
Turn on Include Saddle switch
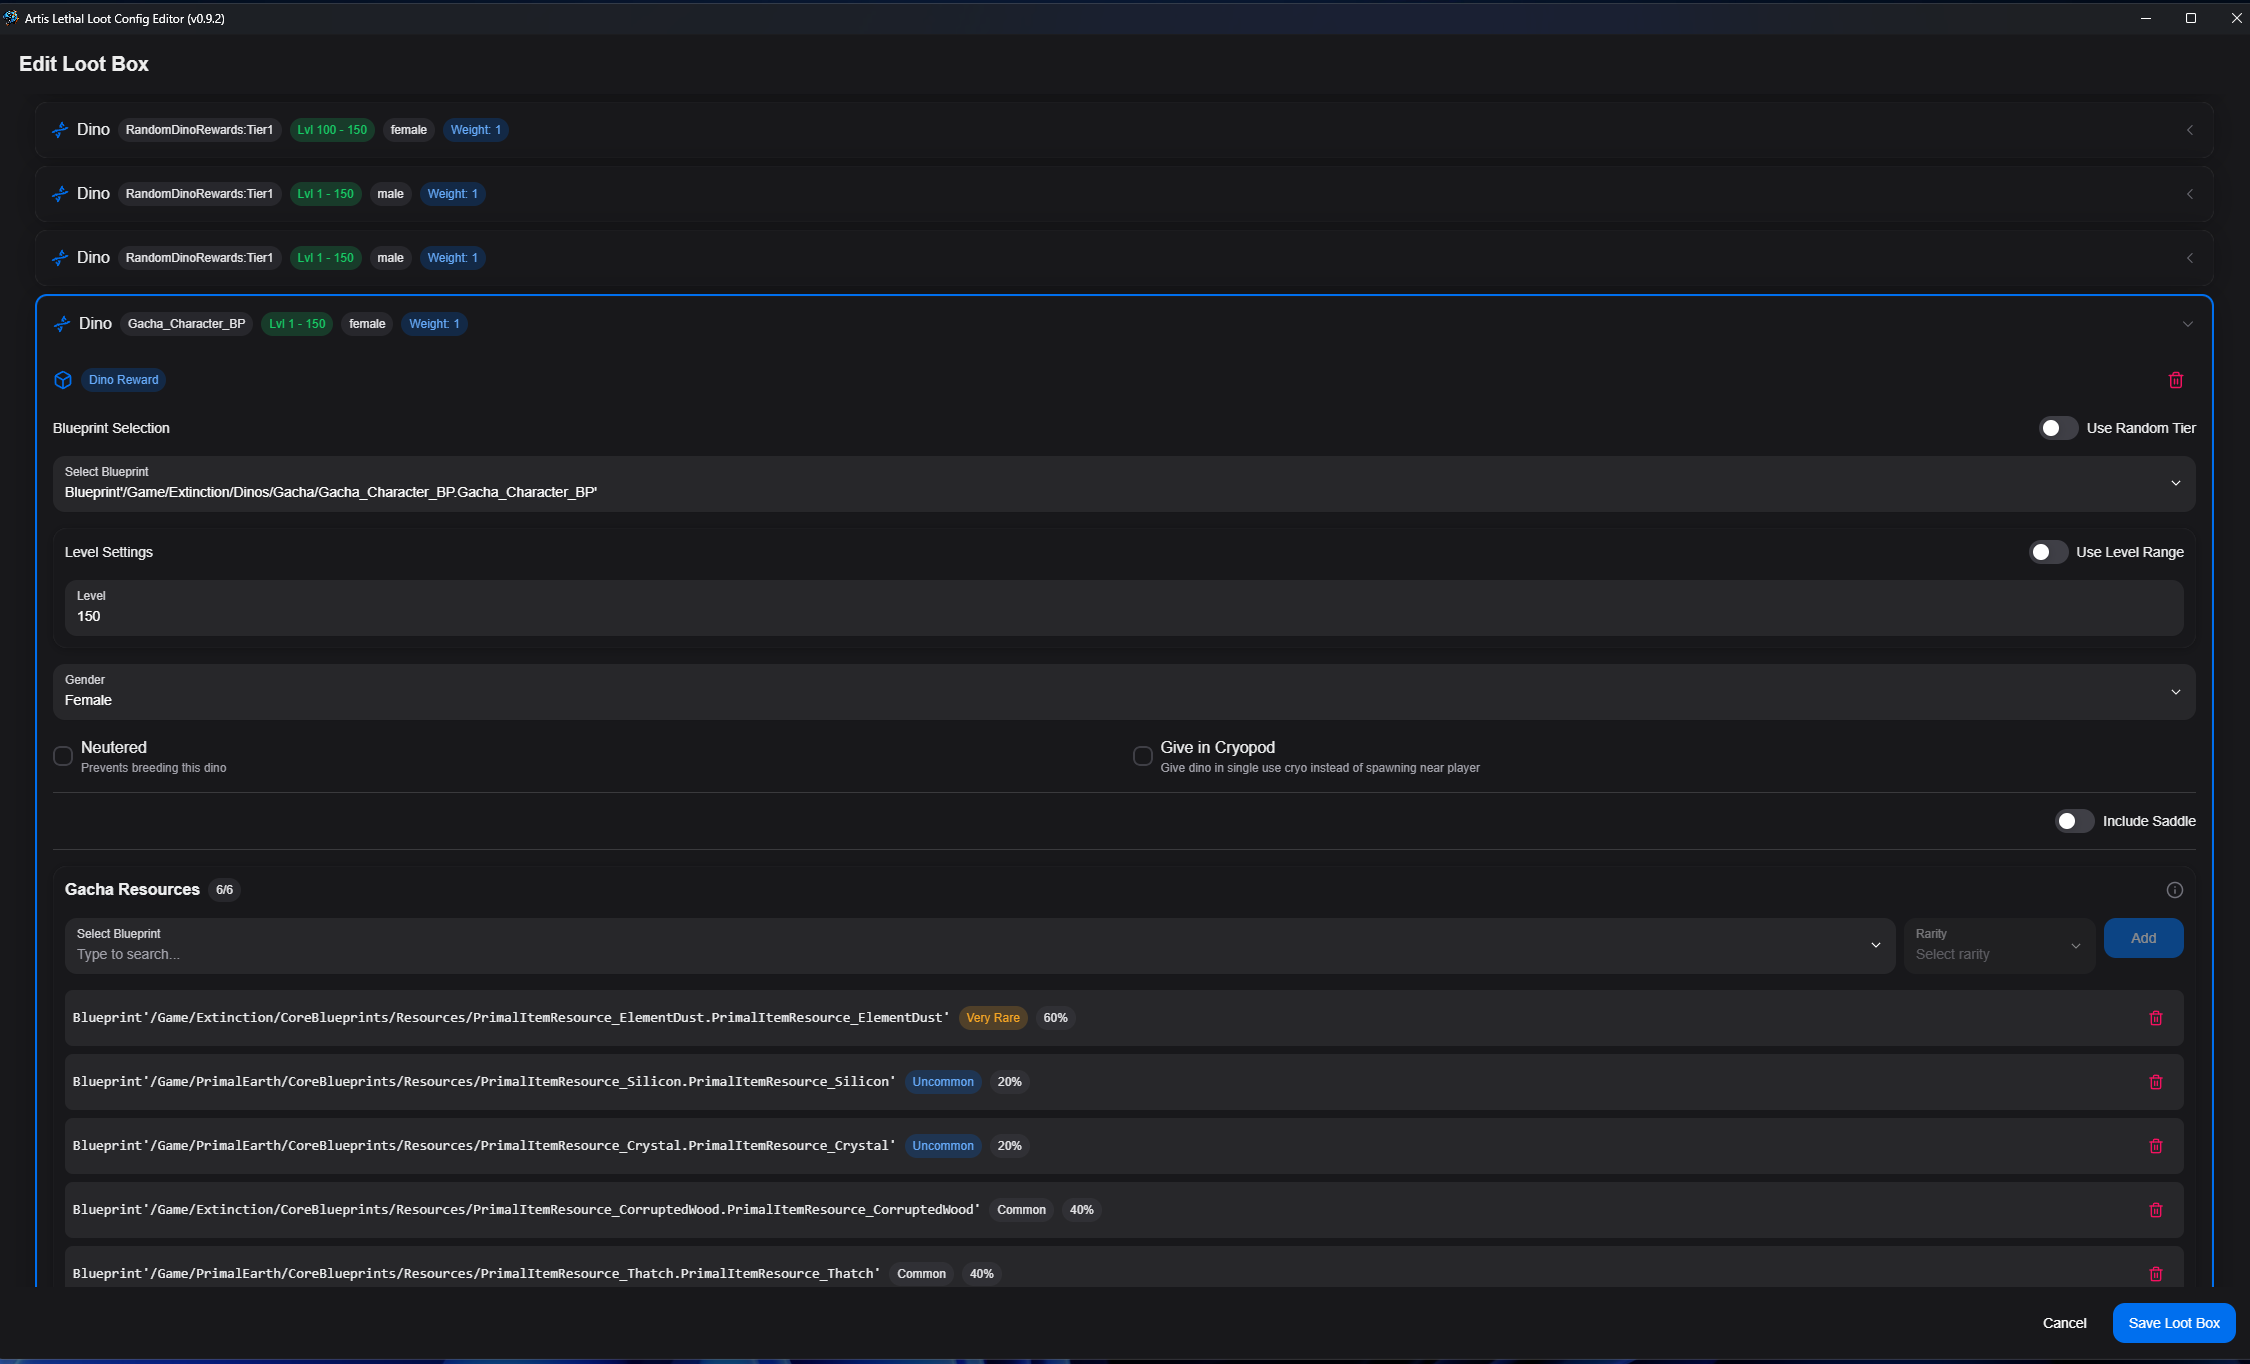2074,821
